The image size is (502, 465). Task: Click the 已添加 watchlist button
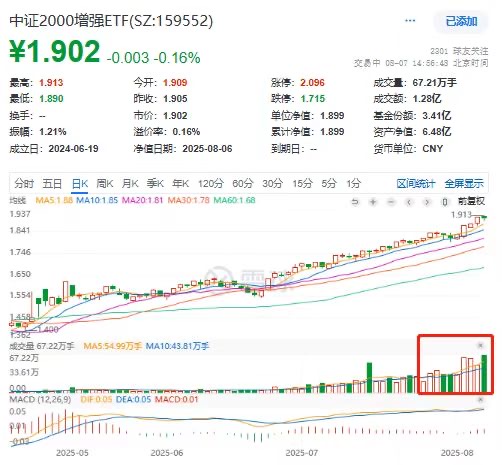click(x=461, y=21)
